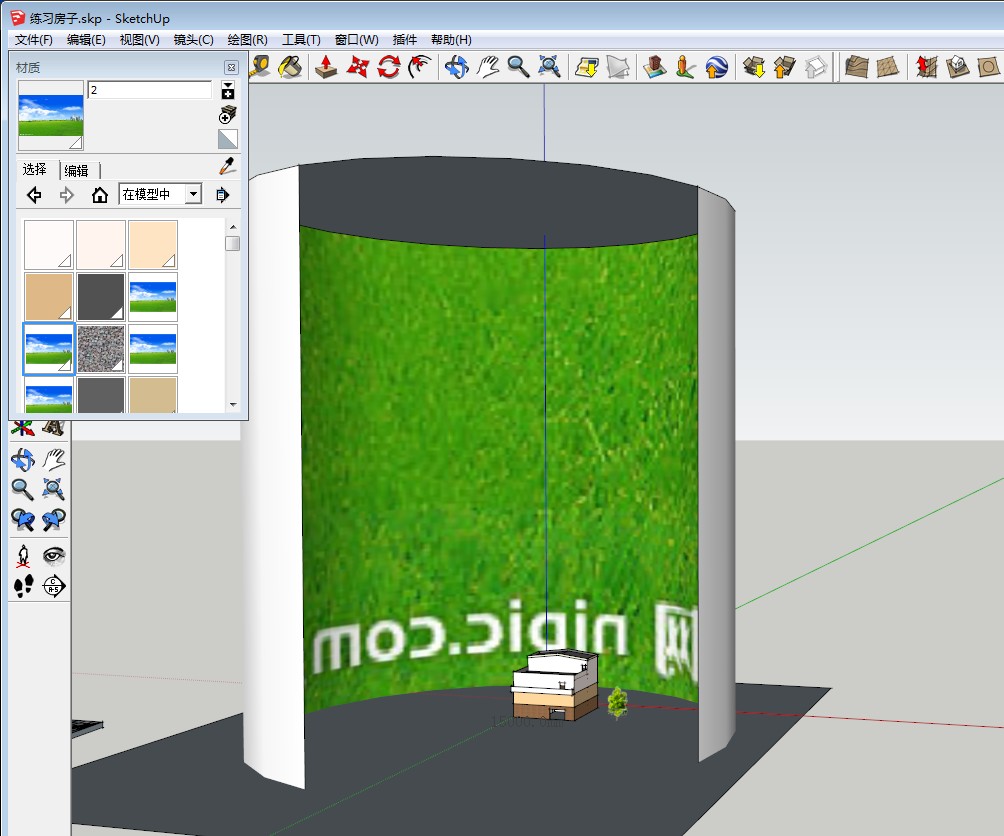Viewport: 1004px width, 836px height.
Task: Open 文件(F) menu
Action: click(33, 40)
